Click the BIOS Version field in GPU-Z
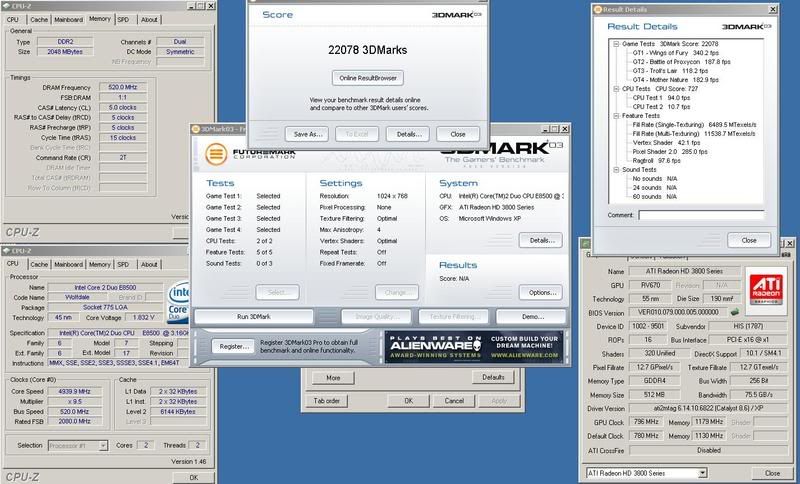This screenshot has width=800, height=484. pos(677,312)
